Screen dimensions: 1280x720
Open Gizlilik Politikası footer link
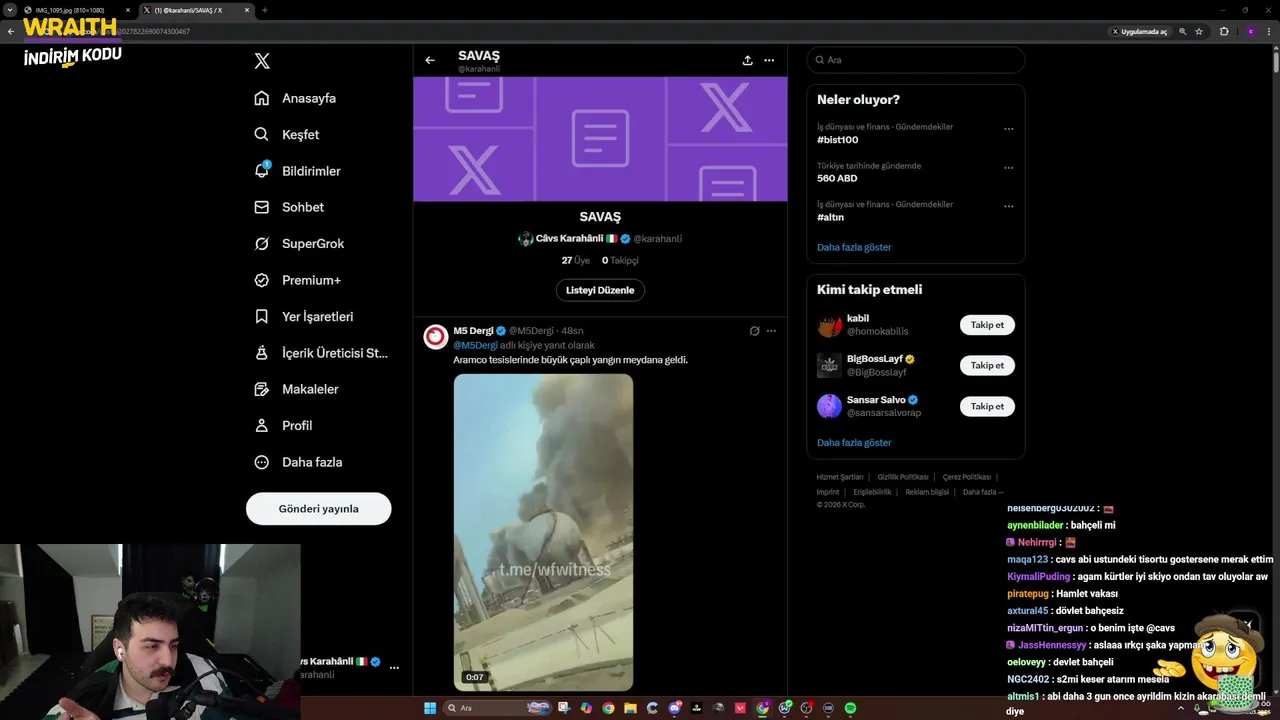pyautogui.click(x=903, y=477)
